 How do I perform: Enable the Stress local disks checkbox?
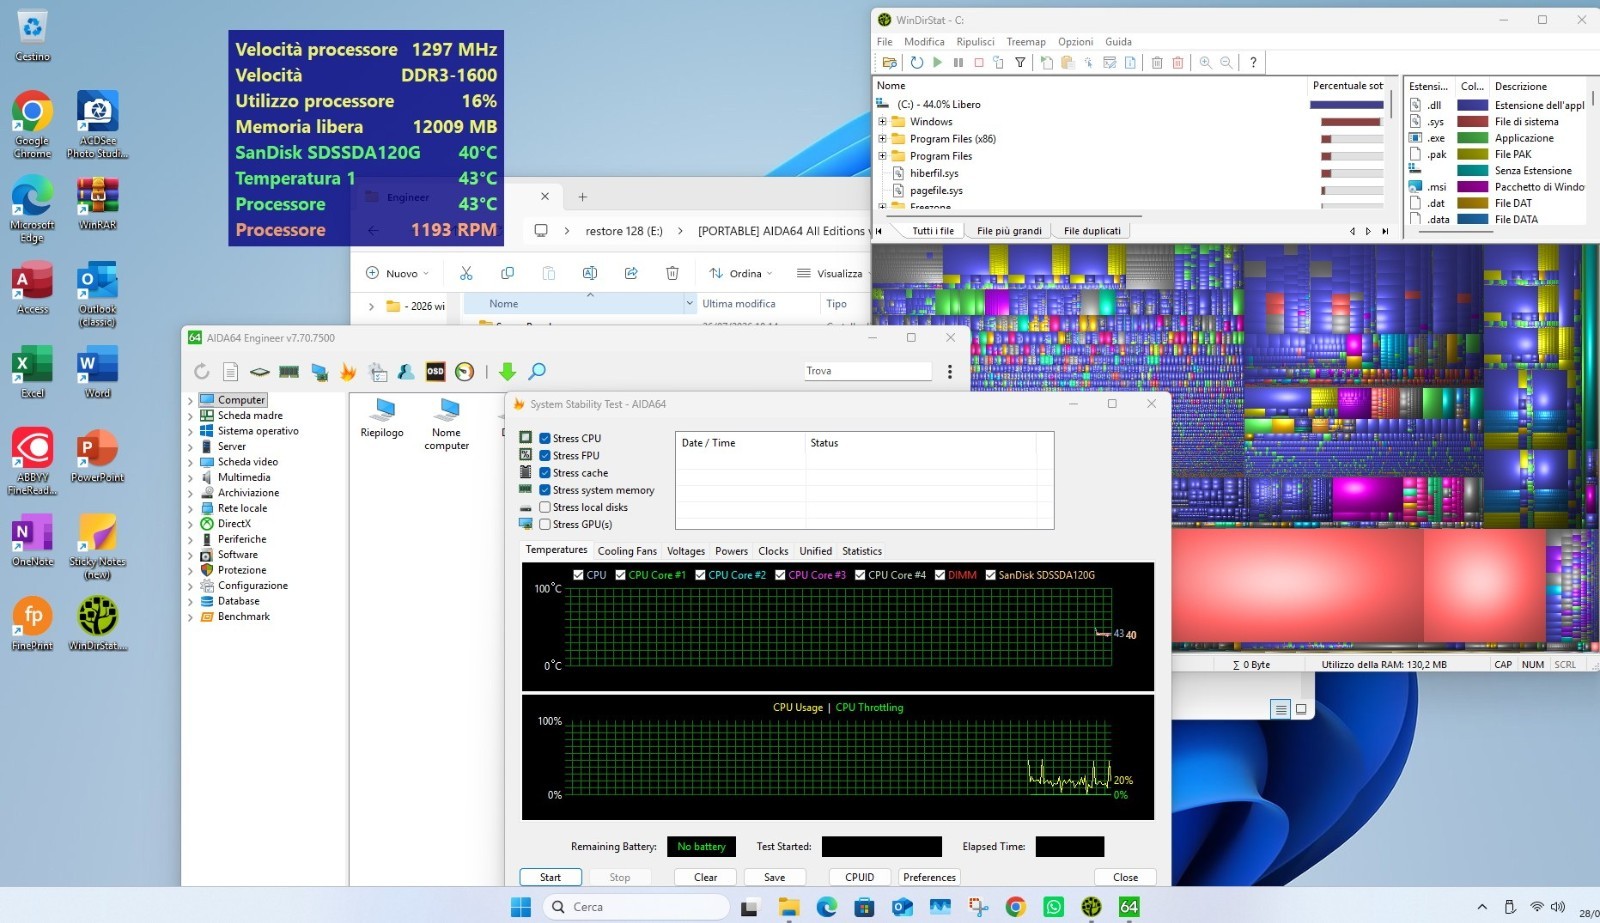click(x=545, y=507)
